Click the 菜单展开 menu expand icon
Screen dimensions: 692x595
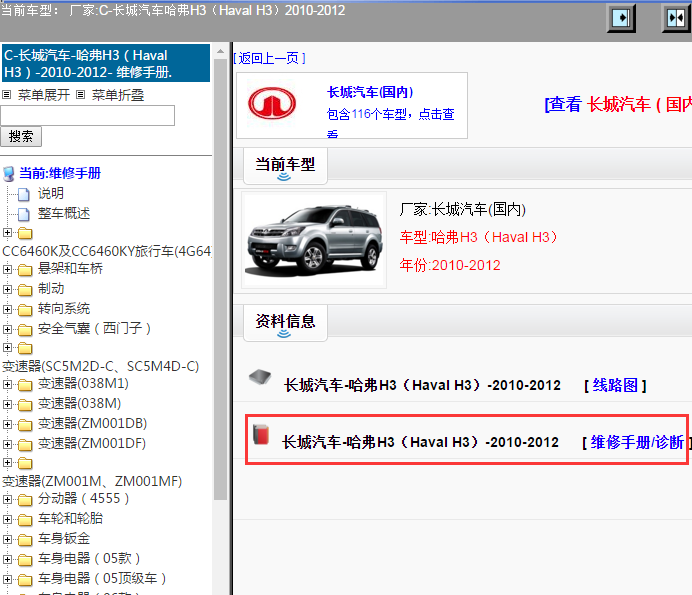(7, 94)
